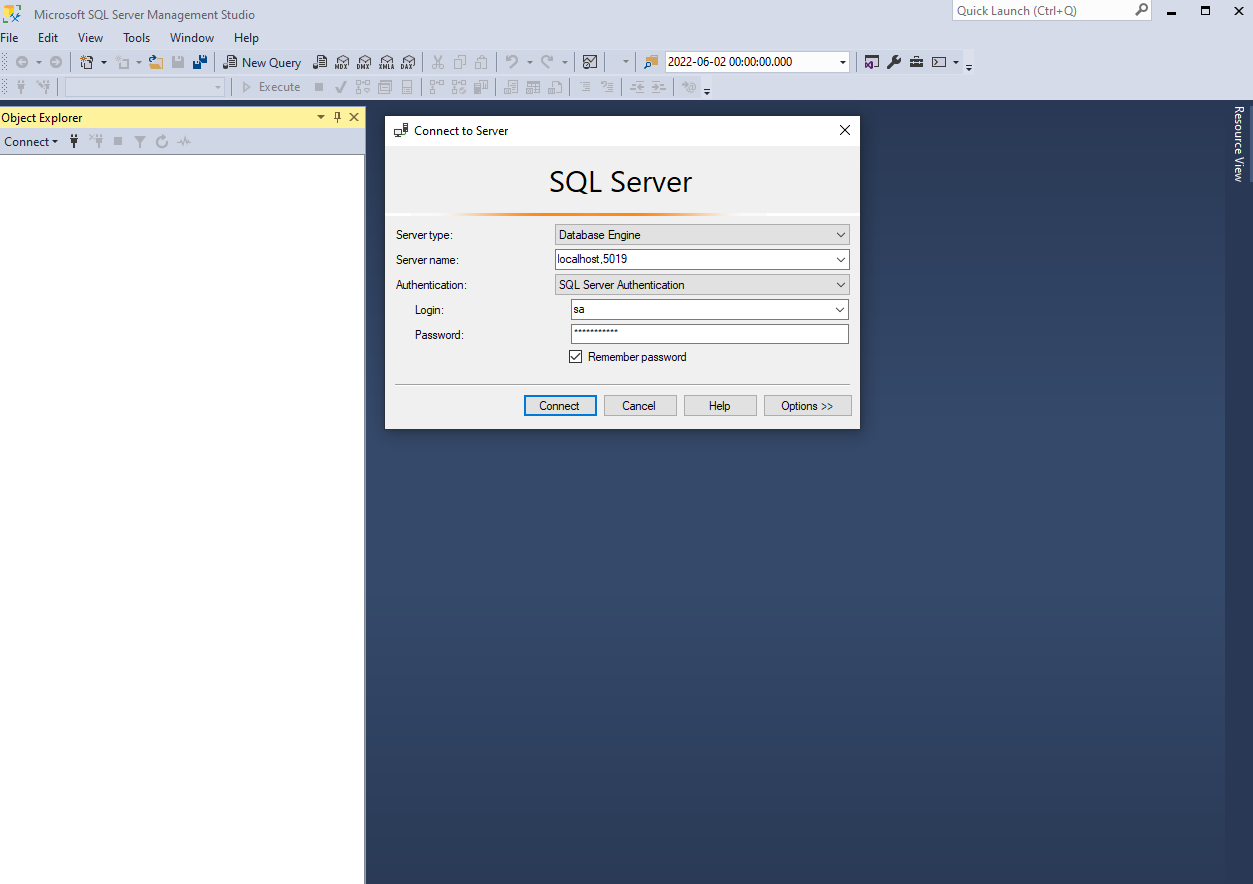Close the Object Explorer panel

pyautogui.click(x=354, y=117)
